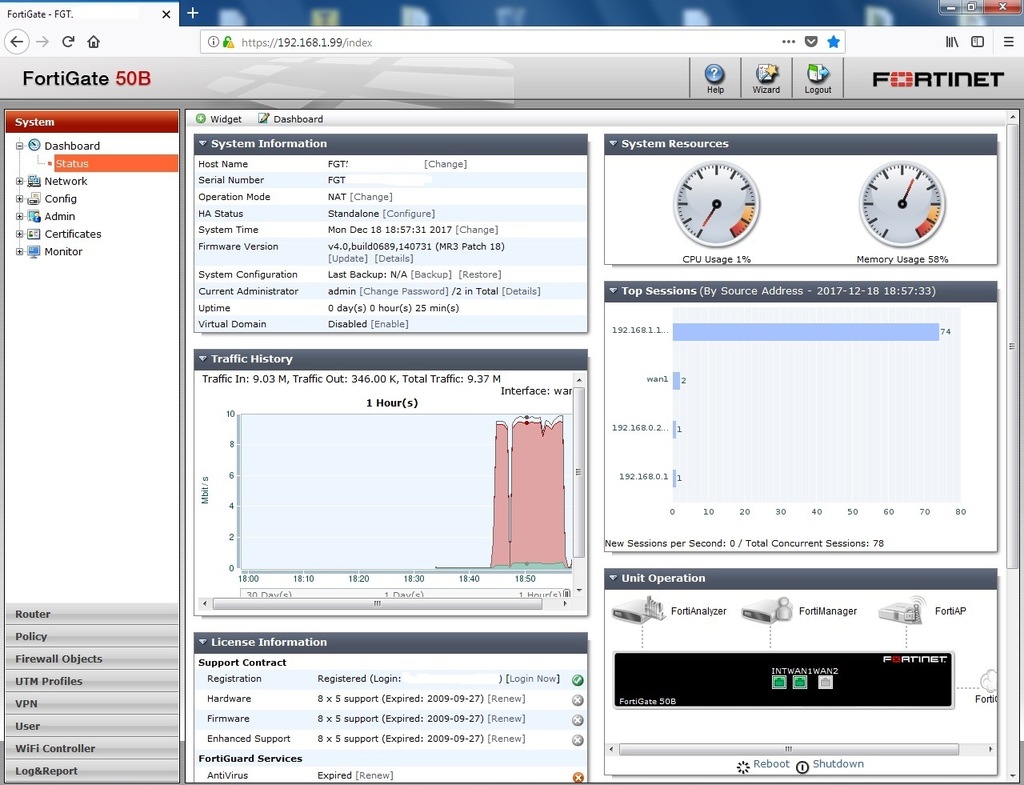Viewport: 1024px width, 785px height.
Task: Click the FortiAP access point icon
Action: [903, 610]
